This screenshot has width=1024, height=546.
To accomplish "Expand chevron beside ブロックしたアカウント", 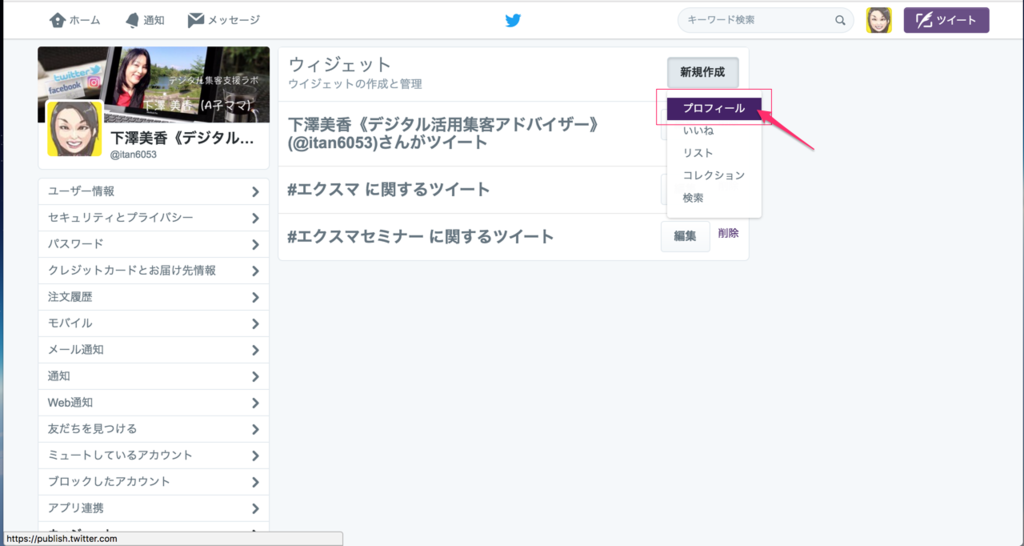I will click(255, 482).
